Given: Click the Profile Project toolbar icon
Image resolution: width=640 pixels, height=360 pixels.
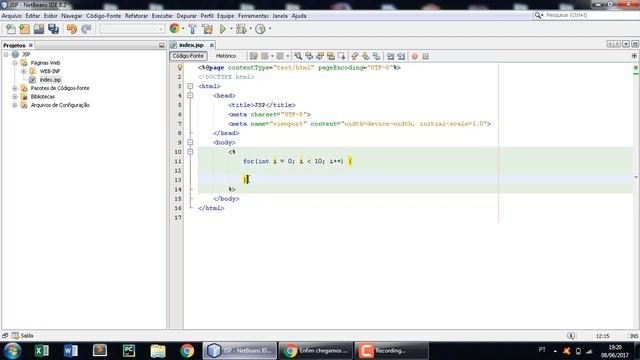Looking at the screenshot, I should pos(260,29).
